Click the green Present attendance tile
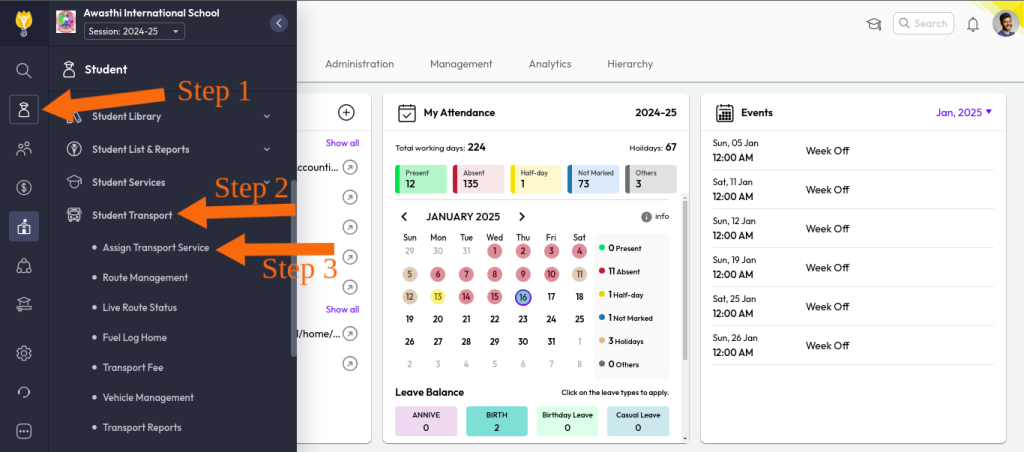 pyautogui.click(x=420, y=179)
